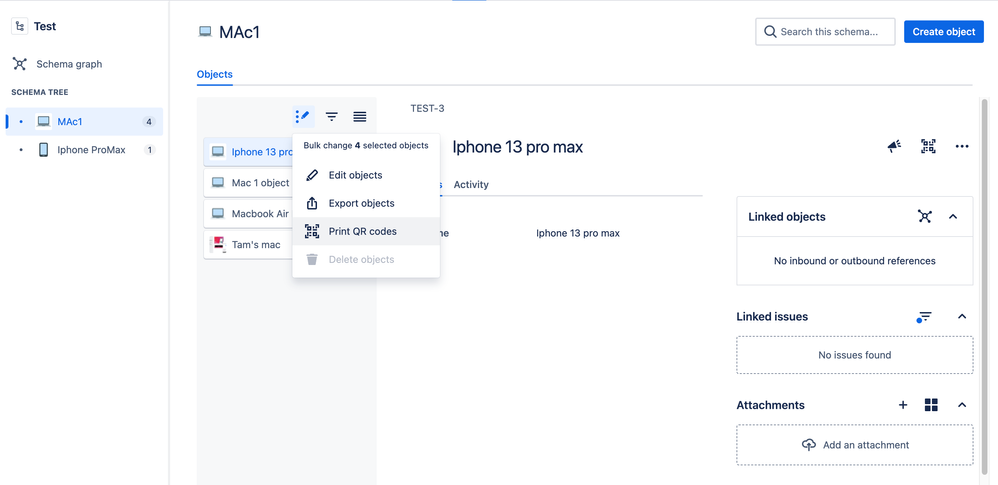Select Iphone ProMax in schema tree
The width and height of the screenshot is (998, 485).
tap(84, 150)
